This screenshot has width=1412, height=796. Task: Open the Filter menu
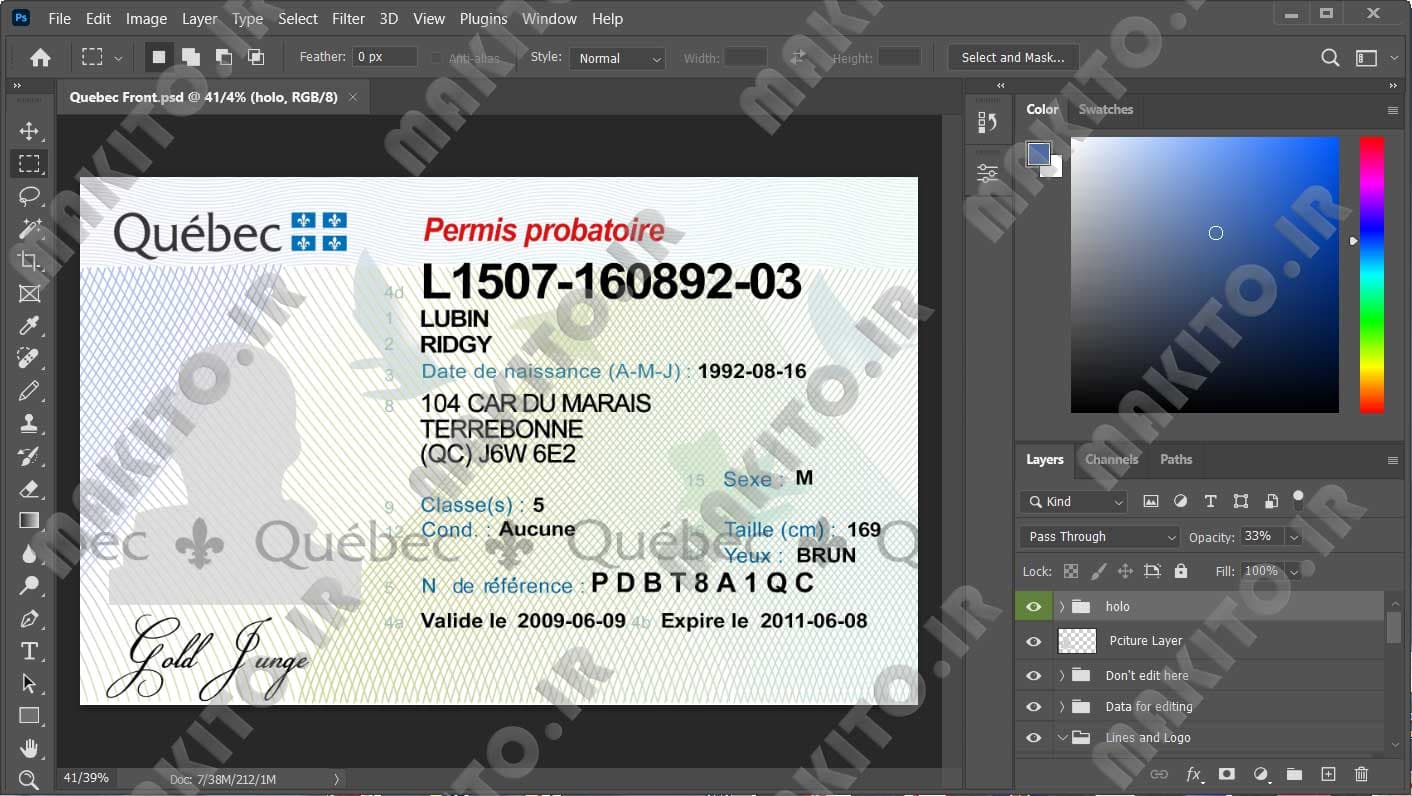pos(348,18)
